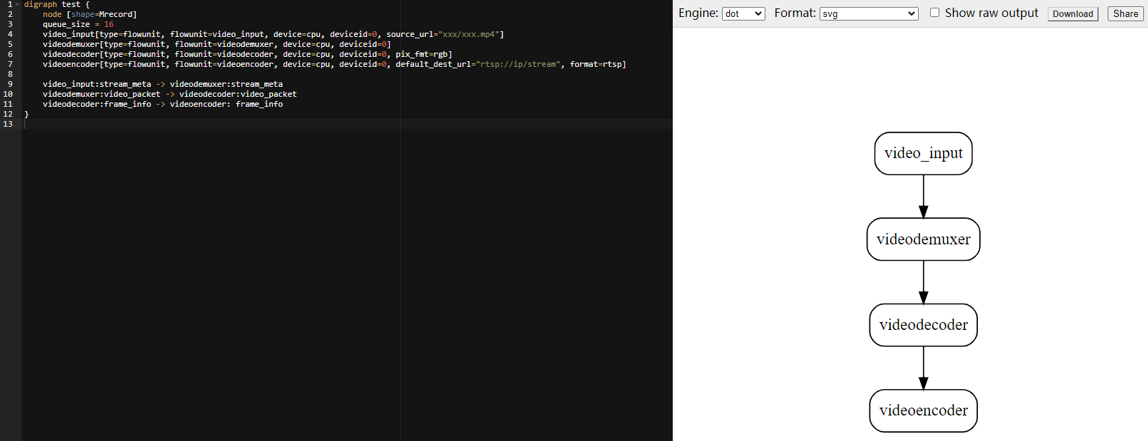
Task: Enable the Show raw output checkbox
Action: tap(934, 12)
